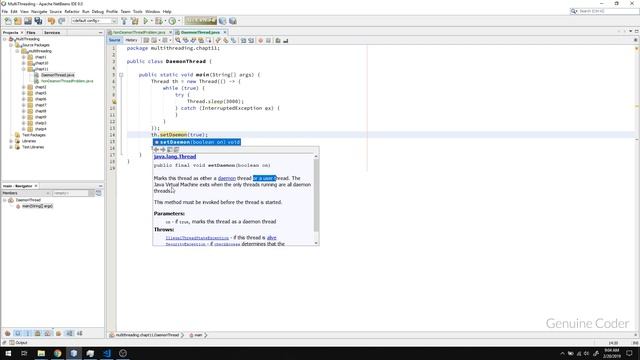The image size is (640, 360).
Task: Open the Debug Project dropdown arrow
Action: [164, 21]
